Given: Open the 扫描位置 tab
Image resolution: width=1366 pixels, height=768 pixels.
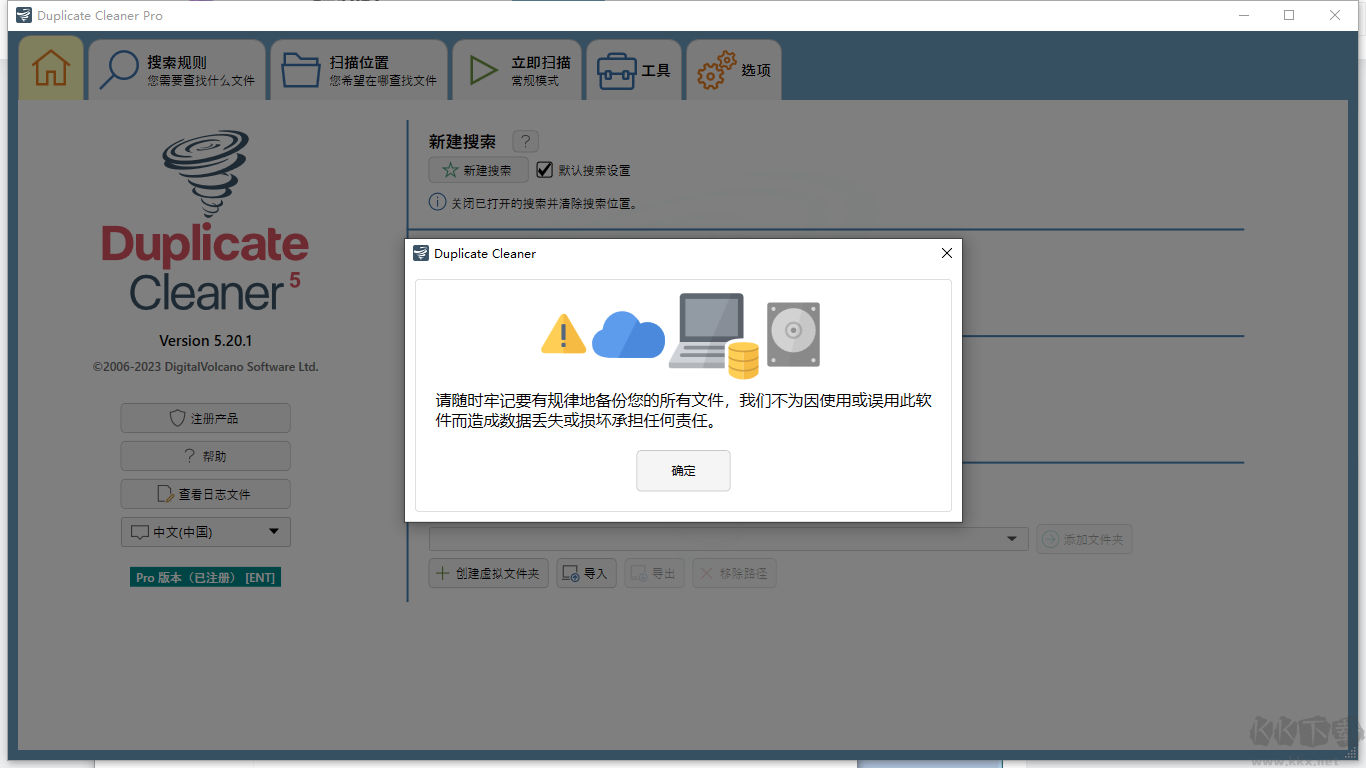Looking at the screenshot, I should tap(359, 70).
